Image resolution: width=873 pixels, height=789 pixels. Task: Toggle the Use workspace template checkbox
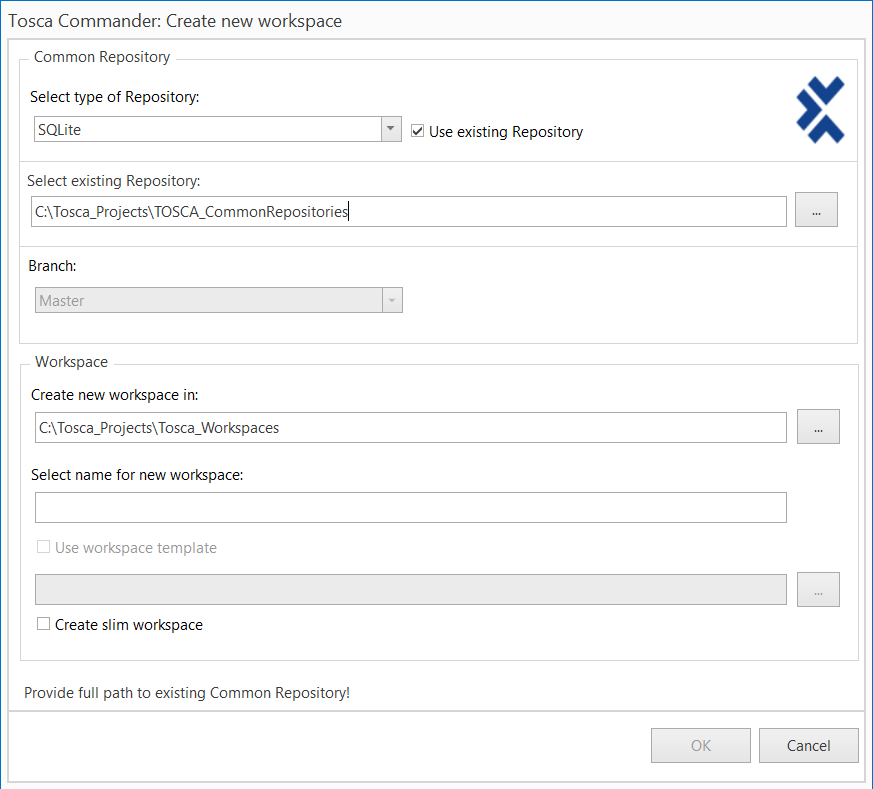point(43,547)
